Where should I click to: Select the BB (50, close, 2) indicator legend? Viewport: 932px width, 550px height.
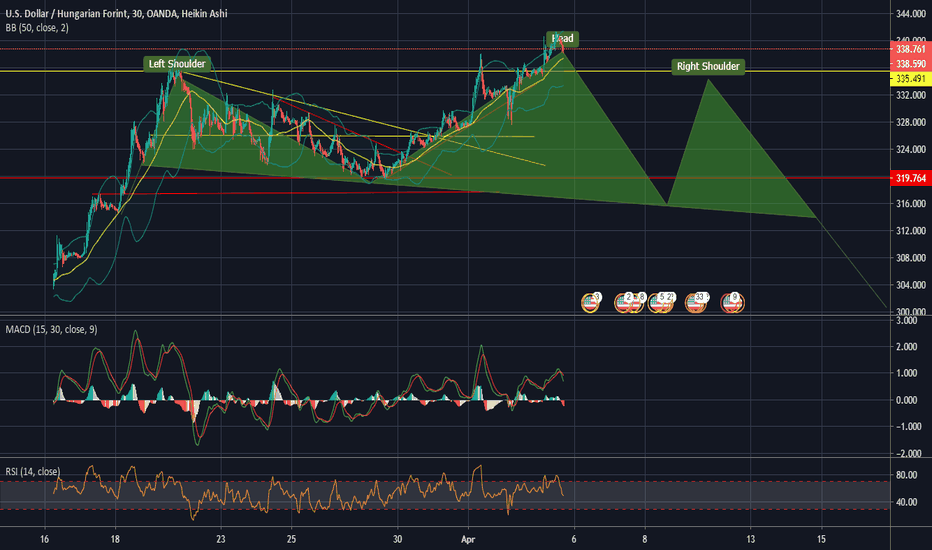(37, 27)
